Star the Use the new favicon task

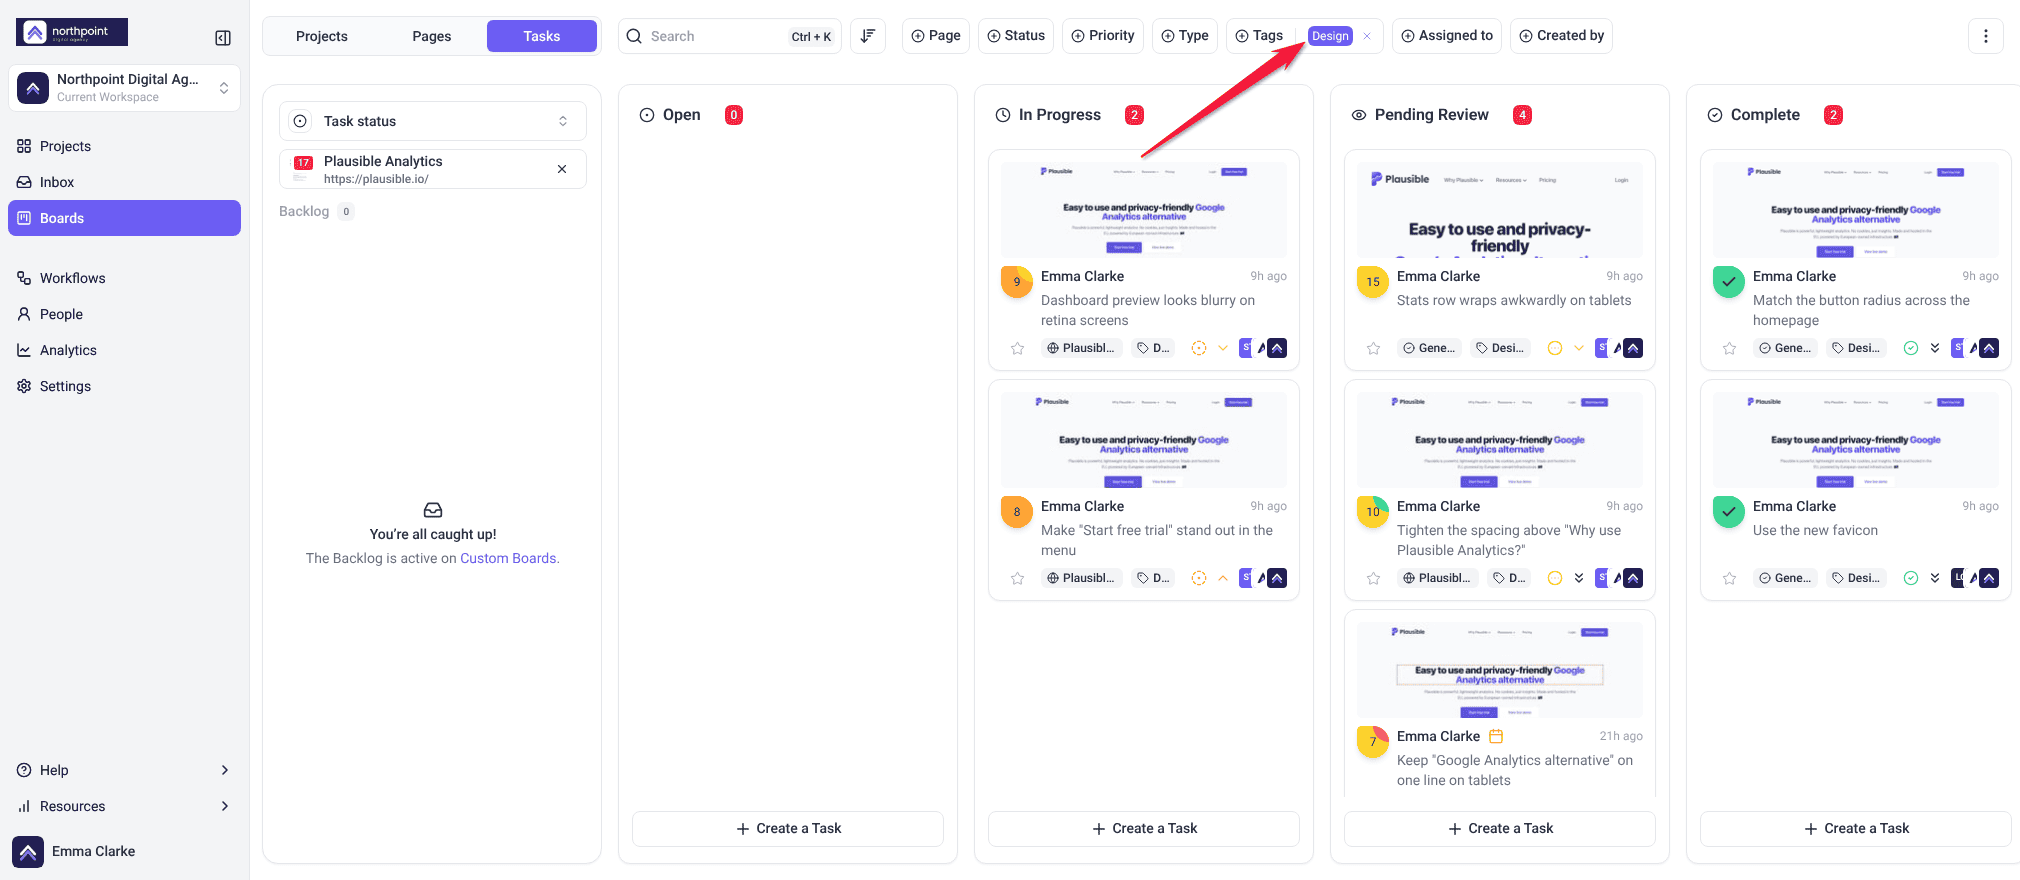coord(1729,578)
